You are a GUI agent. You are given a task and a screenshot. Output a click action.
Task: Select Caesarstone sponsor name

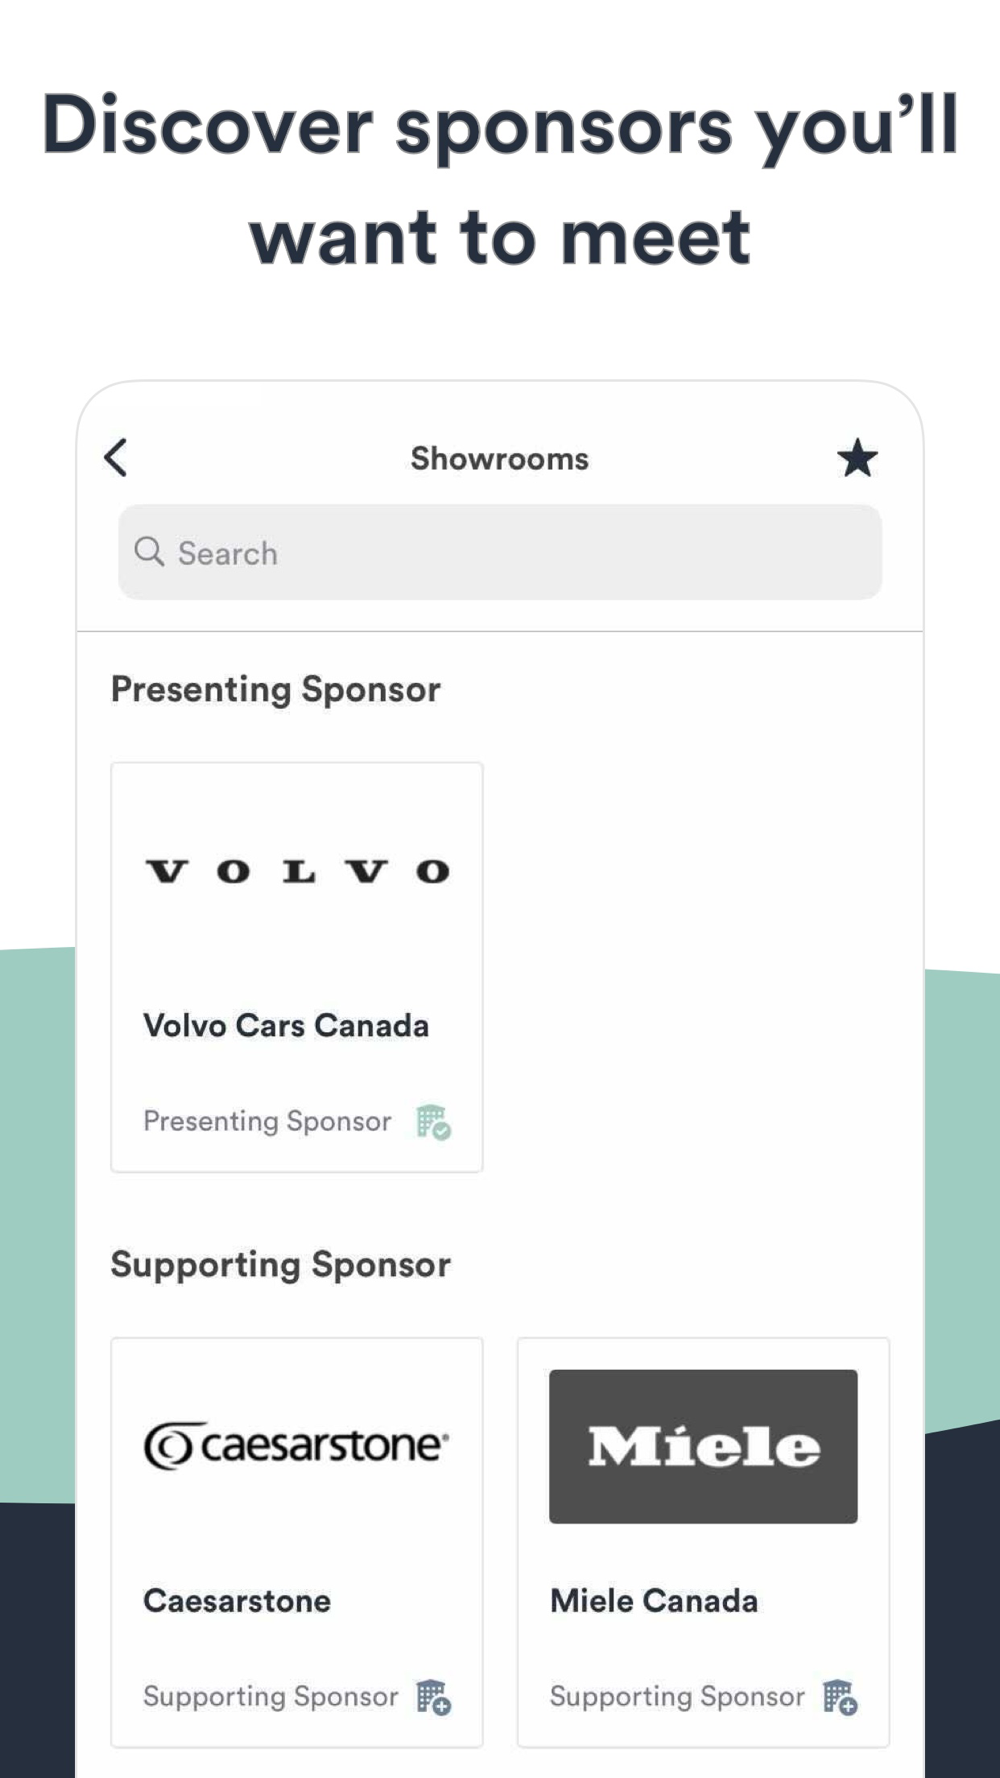[x=237, y=1600]
